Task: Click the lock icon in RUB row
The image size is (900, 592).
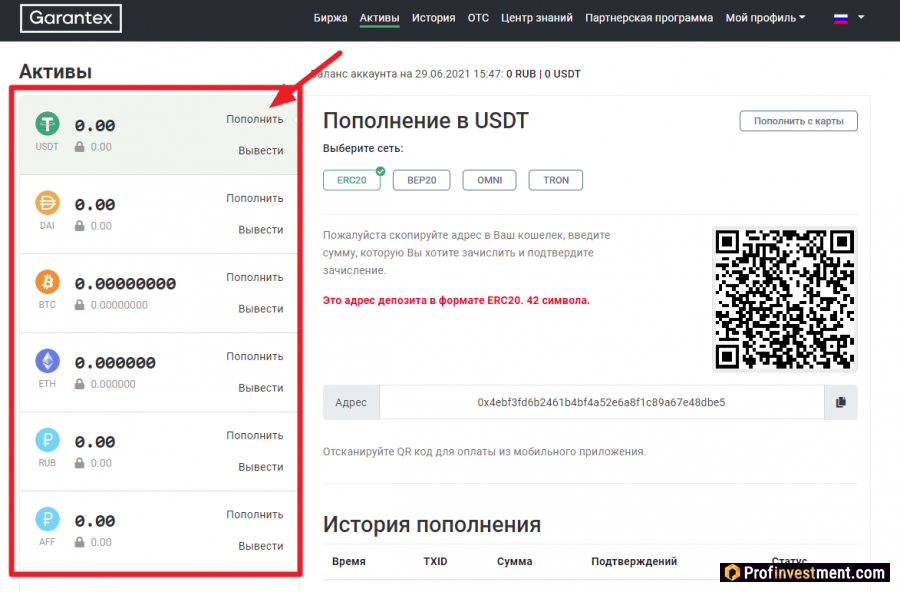Action: 80,463
